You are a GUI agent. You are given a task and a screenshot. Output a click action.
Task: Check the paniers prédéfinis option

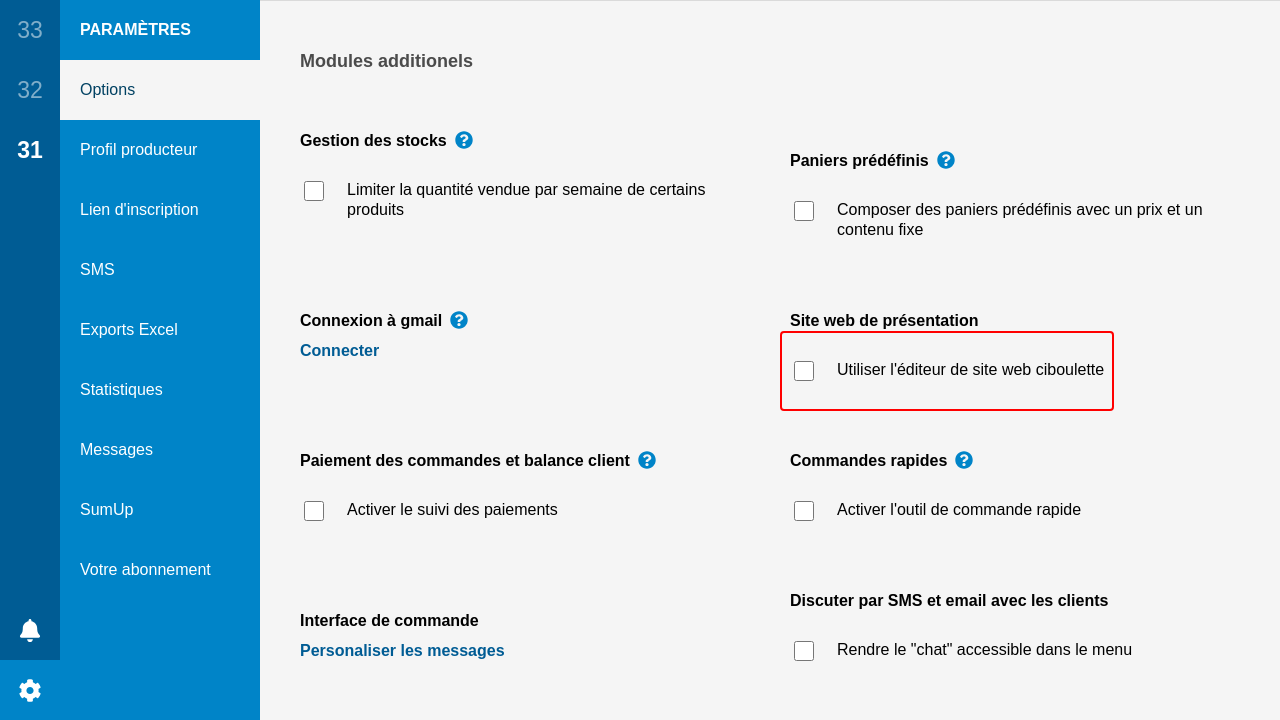pos(804,211)
